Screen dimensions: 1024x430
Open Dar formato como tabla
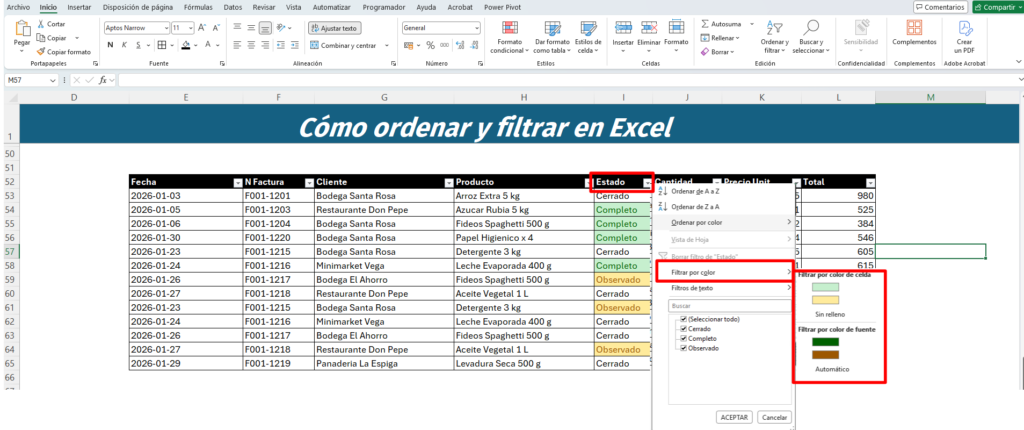coord(552,37)
